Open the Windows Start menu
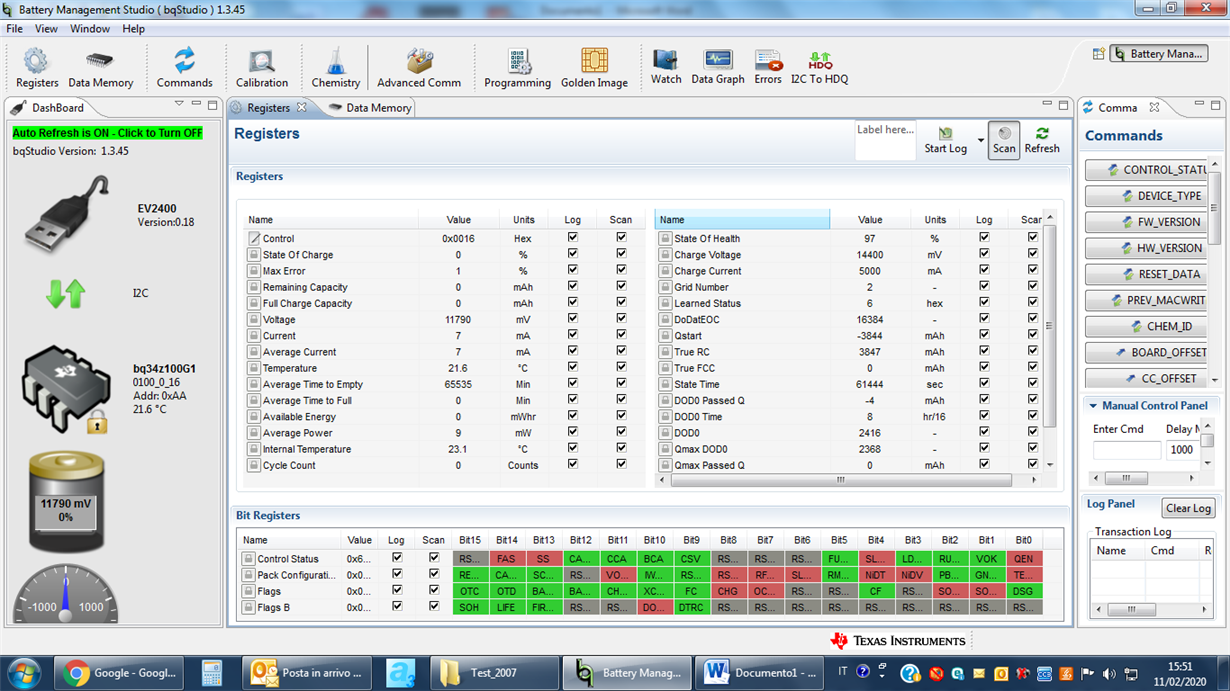The image size is (1230, 691). [x=23, y=672]
